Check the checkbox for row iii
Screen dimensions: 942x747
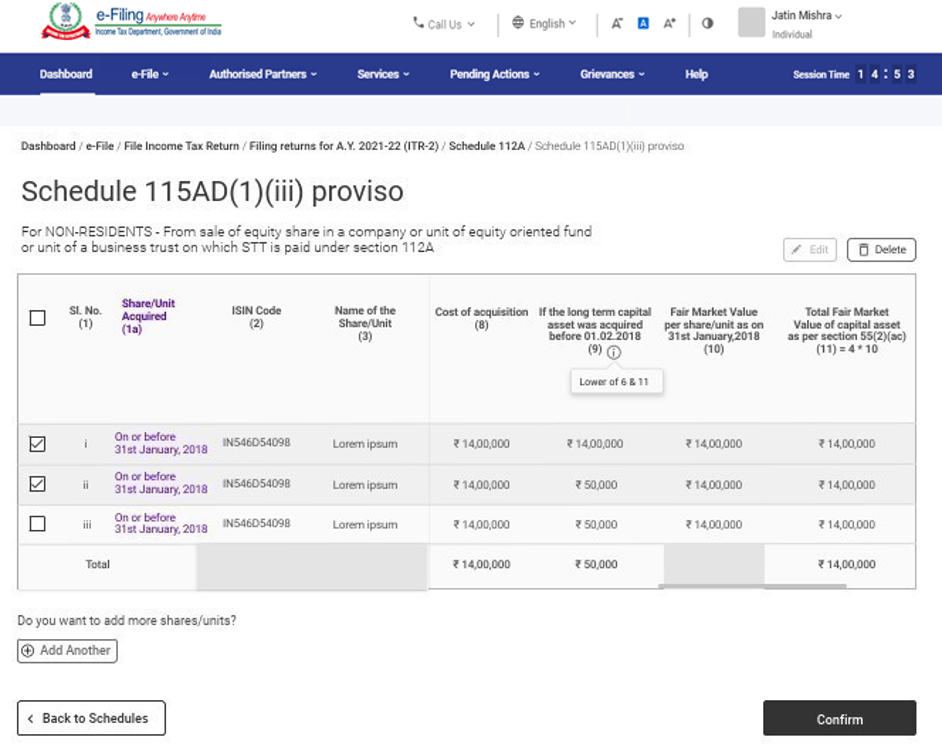[37, 524]
